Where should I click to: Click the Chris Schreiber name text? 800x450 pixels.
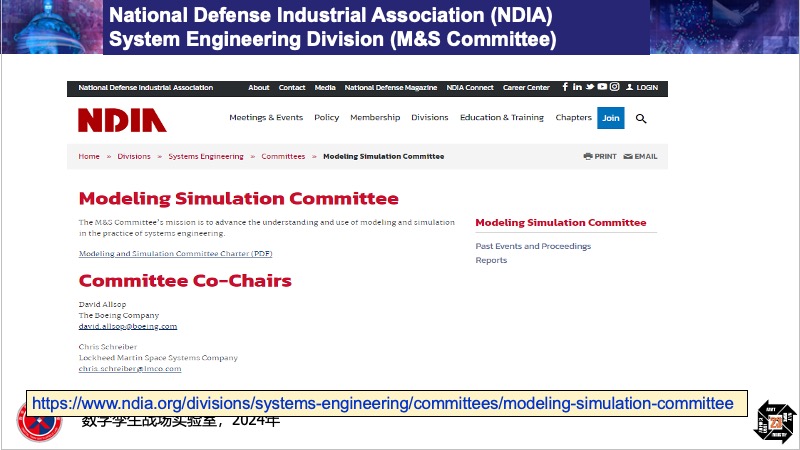coord(108,346)
